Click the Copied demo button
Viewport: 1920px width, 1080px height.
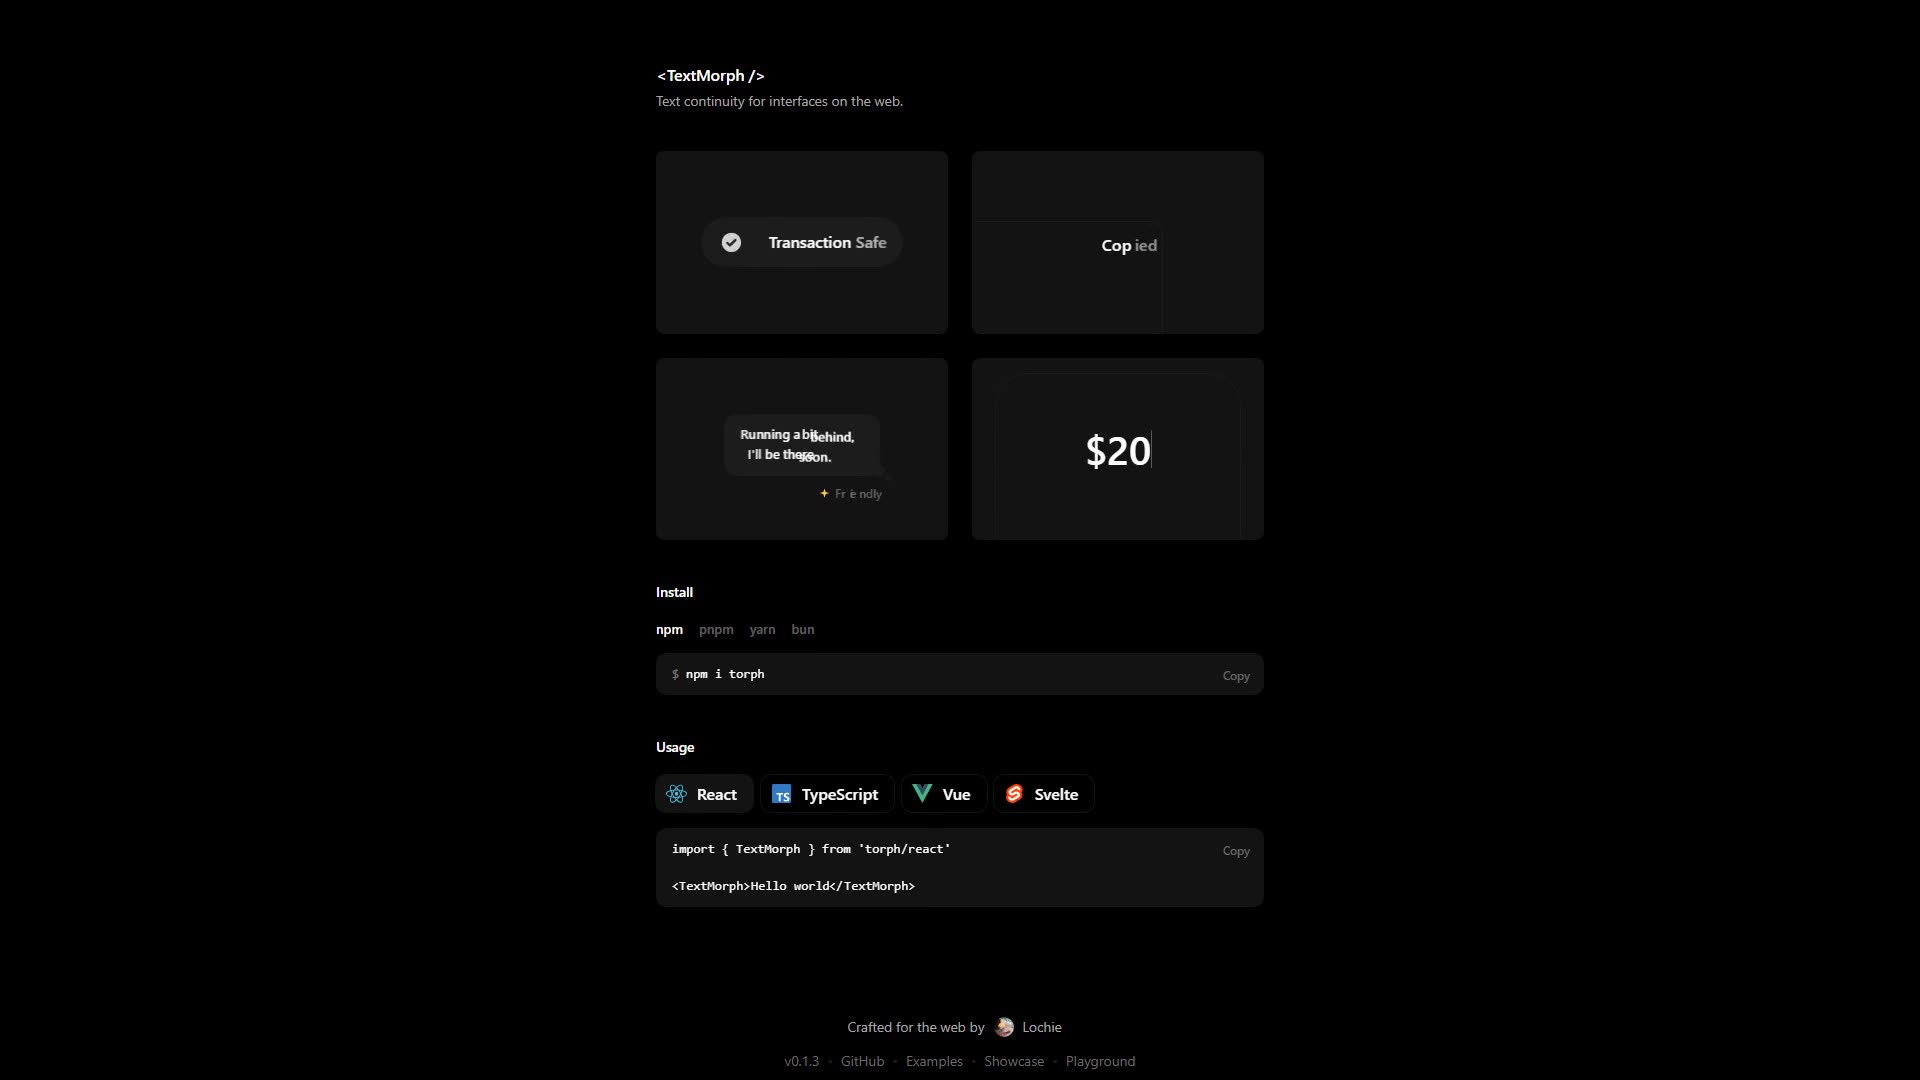(1129, 245)
